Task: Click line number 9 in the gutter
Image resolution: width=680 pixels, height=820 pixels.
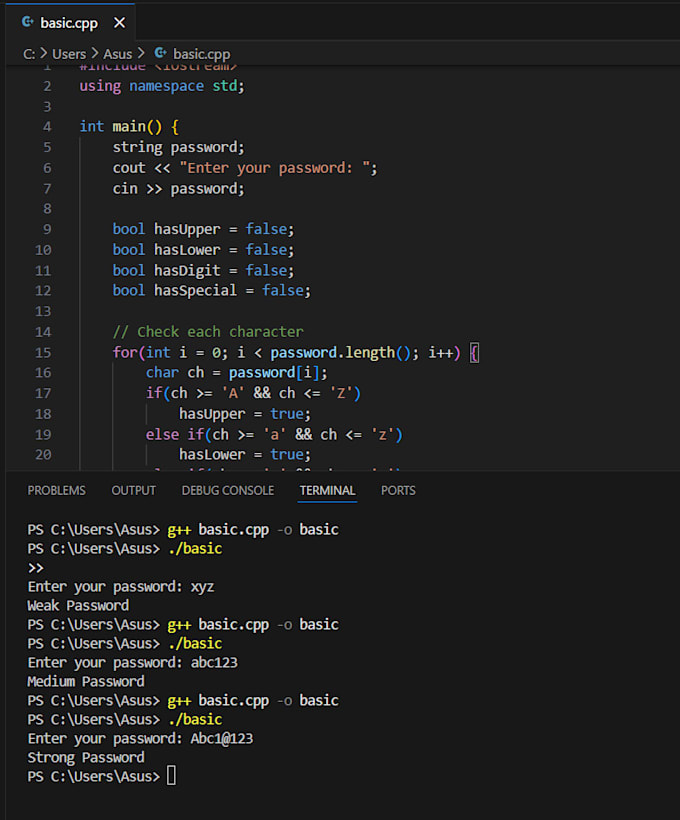Action: [47, 229]
